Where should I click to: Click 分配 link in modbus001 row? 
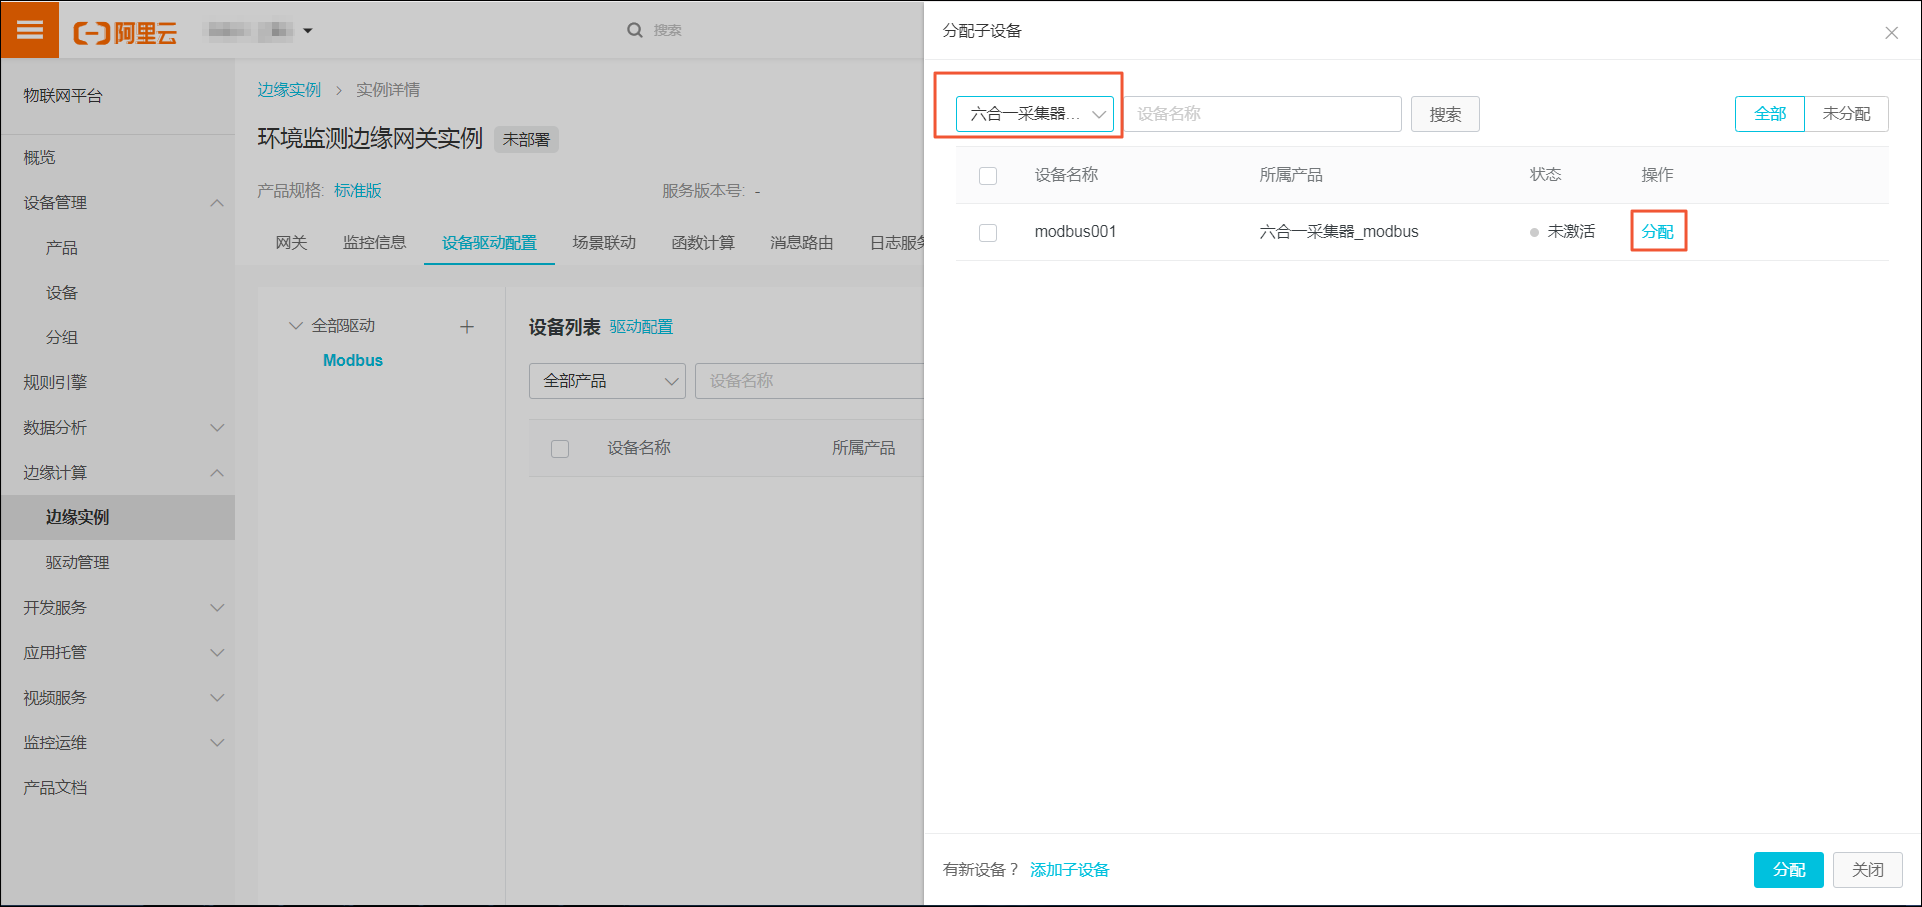click(1657, 232)
